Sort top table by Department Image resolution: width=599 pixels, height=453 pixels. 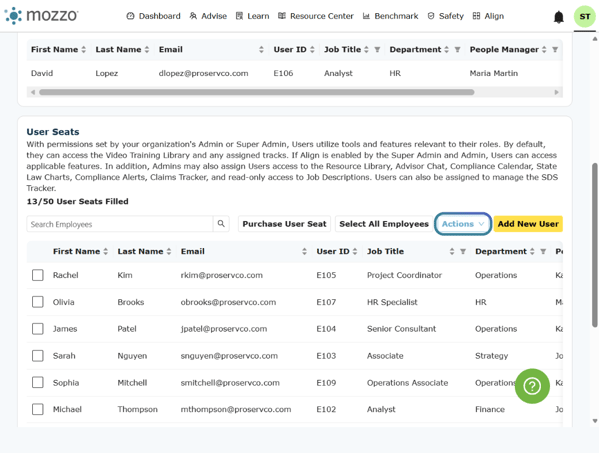(x=446, y=50)
